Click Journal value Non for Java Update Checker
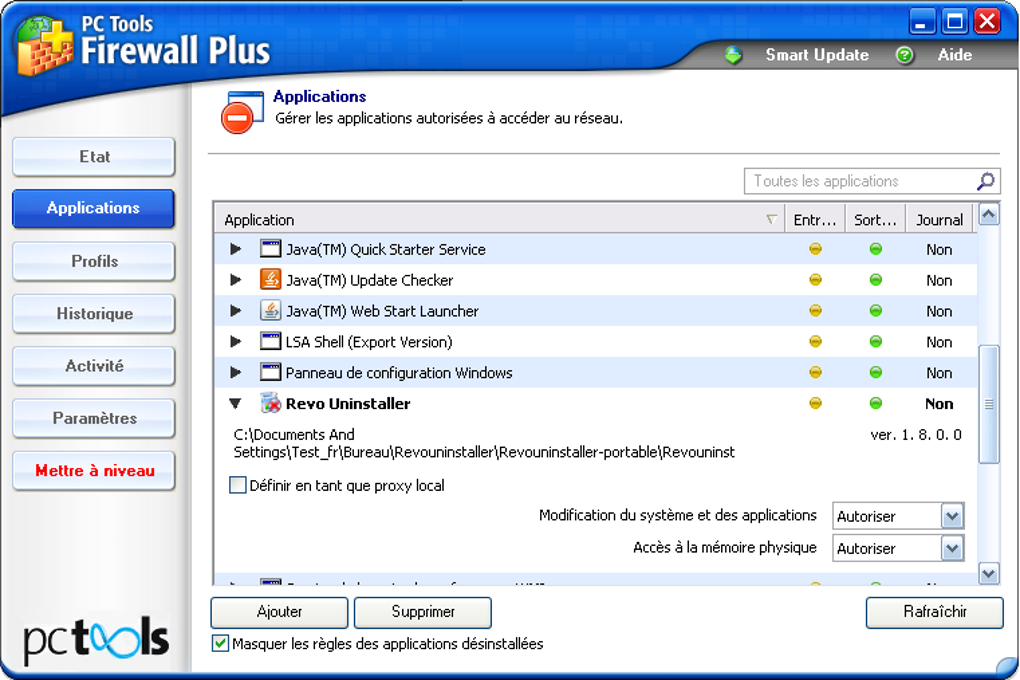The height and width of the screenshot is (680, 1020). (939, 280)
